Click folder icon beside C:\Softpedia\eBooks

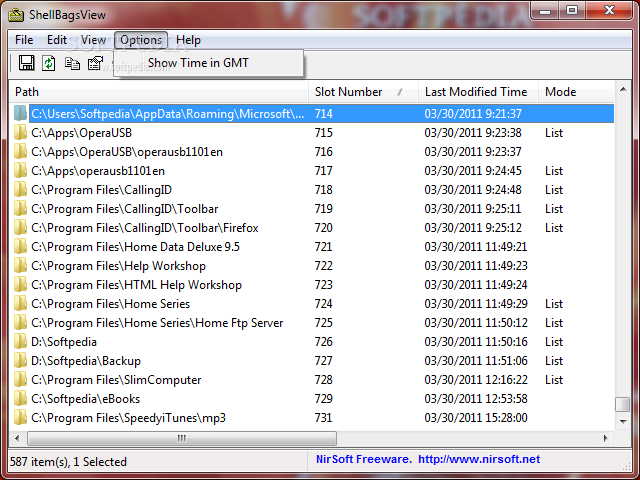(20, 399)
